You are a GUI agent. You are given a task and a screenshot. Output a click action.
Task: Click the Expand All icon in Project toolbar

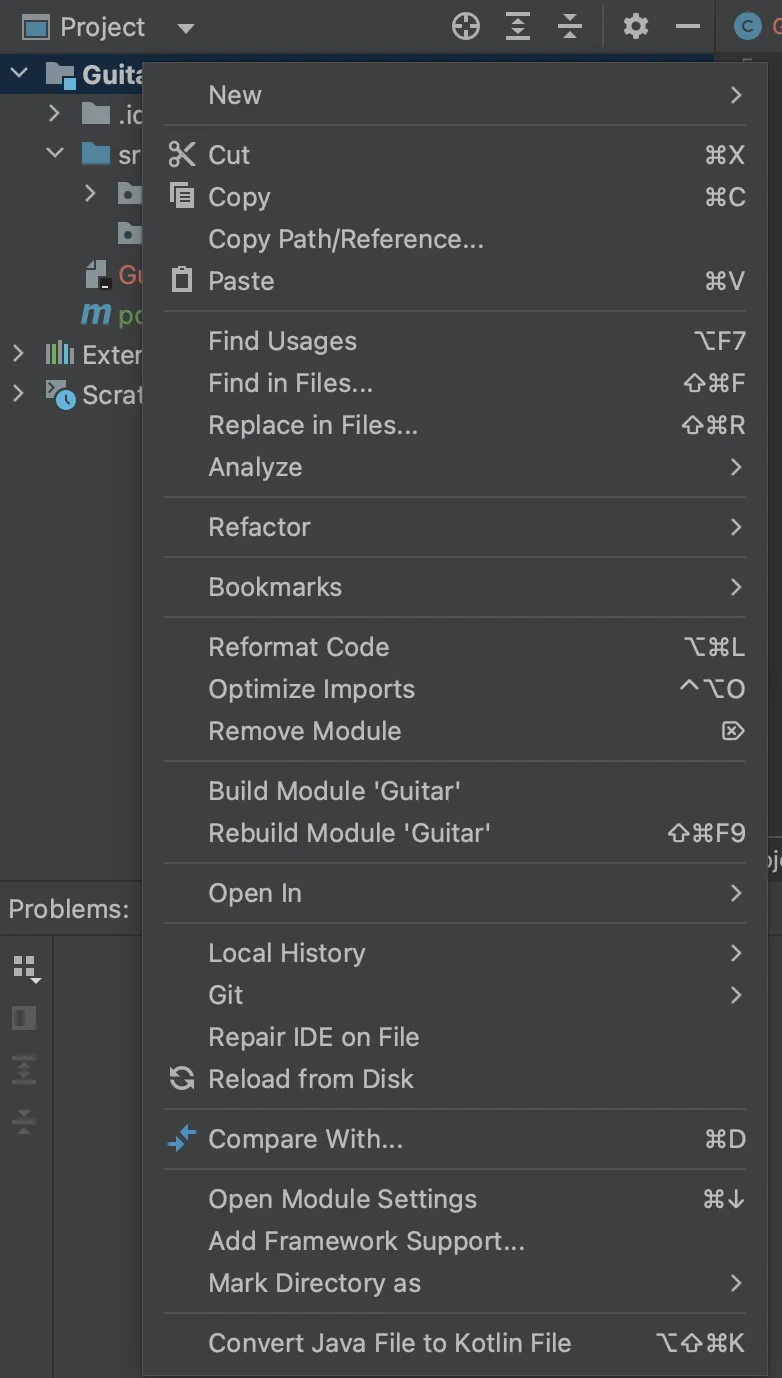(x=518, y=27)
